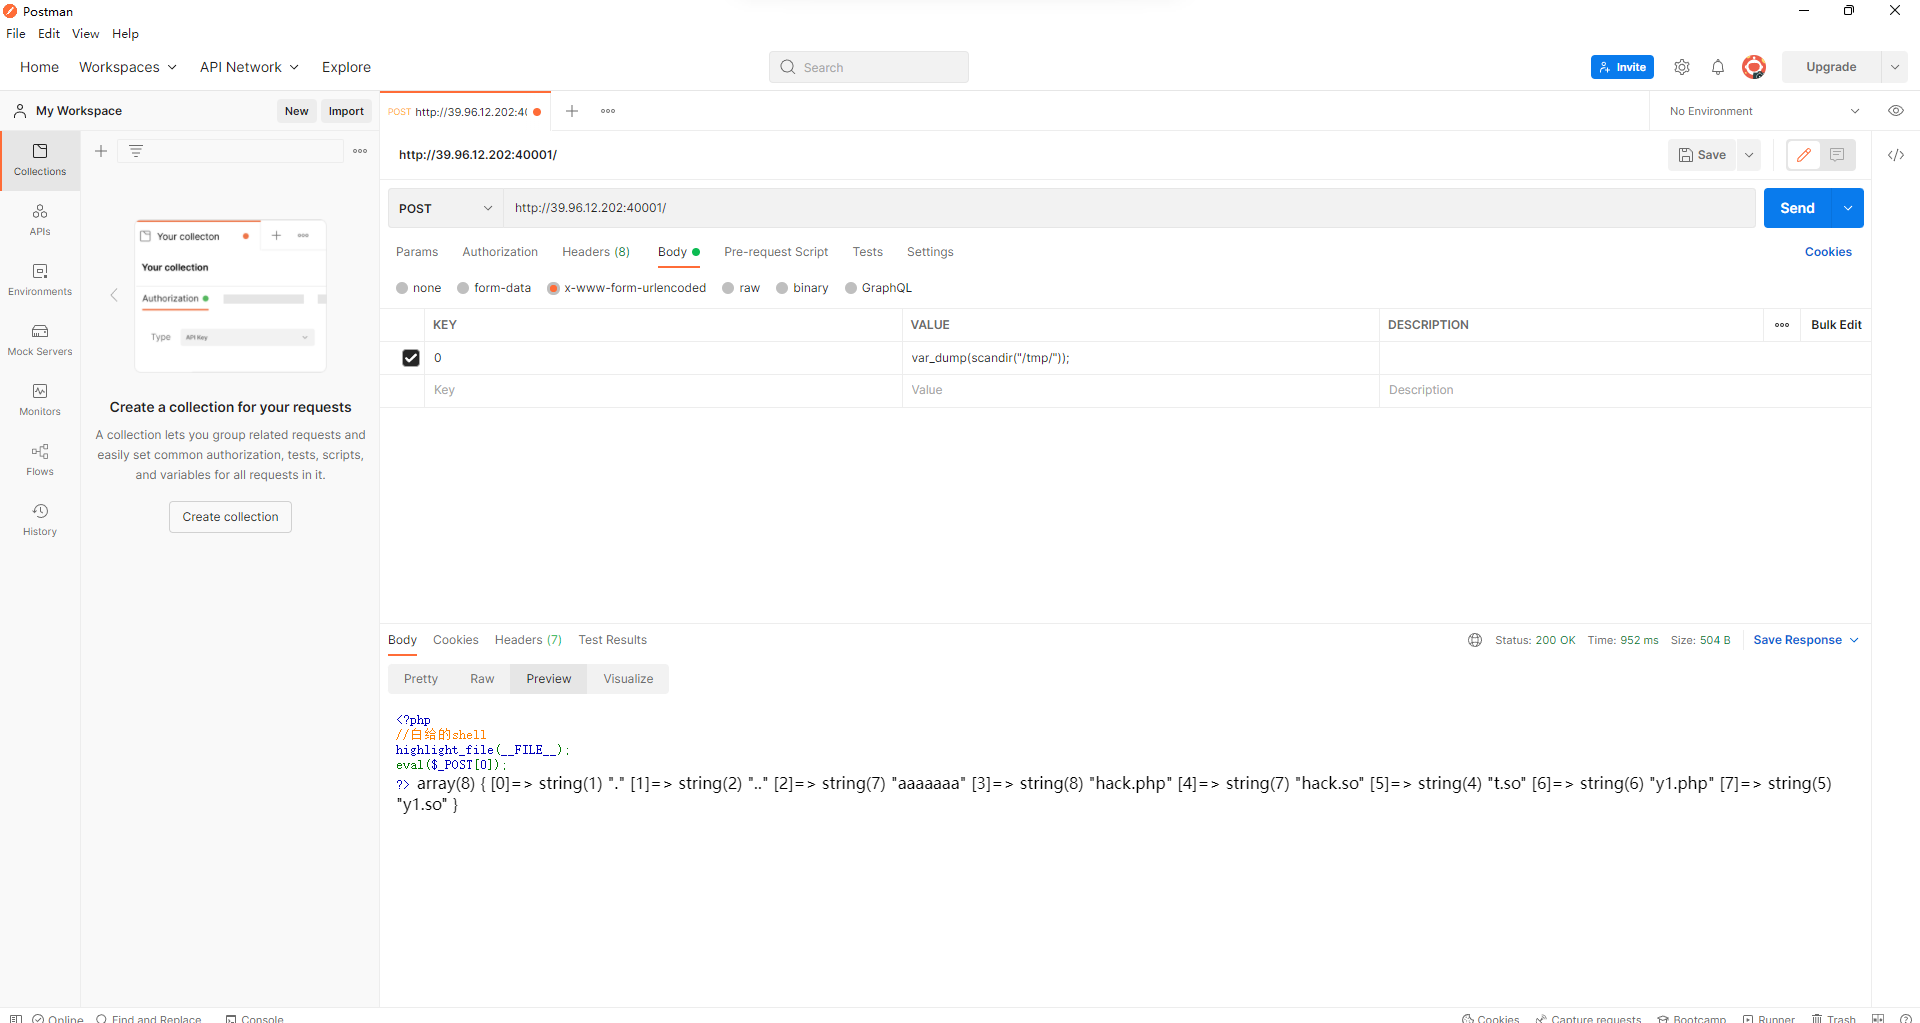Select the raw body type
Screen dimensions: 1920x1023
tap(741, 288)
